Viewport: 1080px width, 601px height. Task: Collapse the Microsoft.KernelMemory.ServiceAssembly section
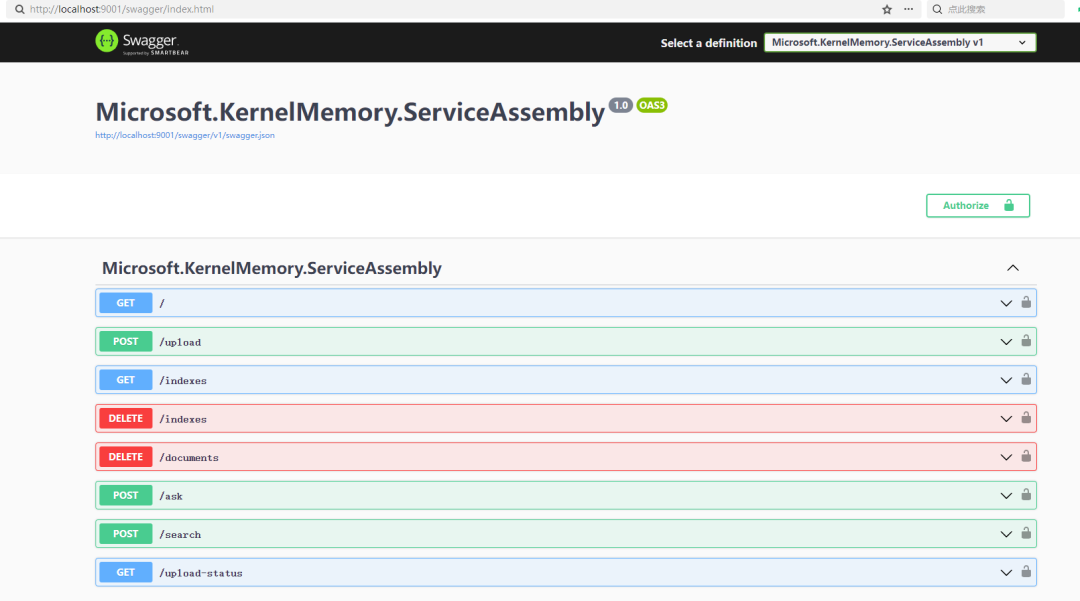[1012, 268]
